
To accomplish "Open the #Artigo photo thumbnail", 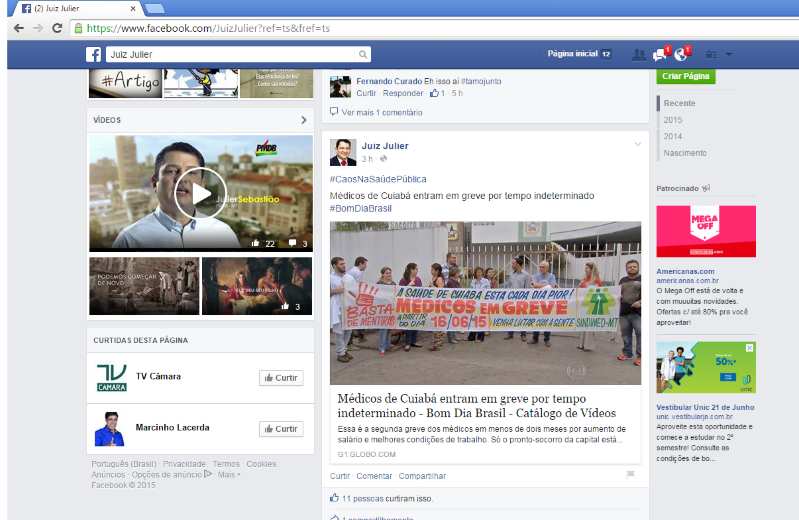I will point(125,83).
